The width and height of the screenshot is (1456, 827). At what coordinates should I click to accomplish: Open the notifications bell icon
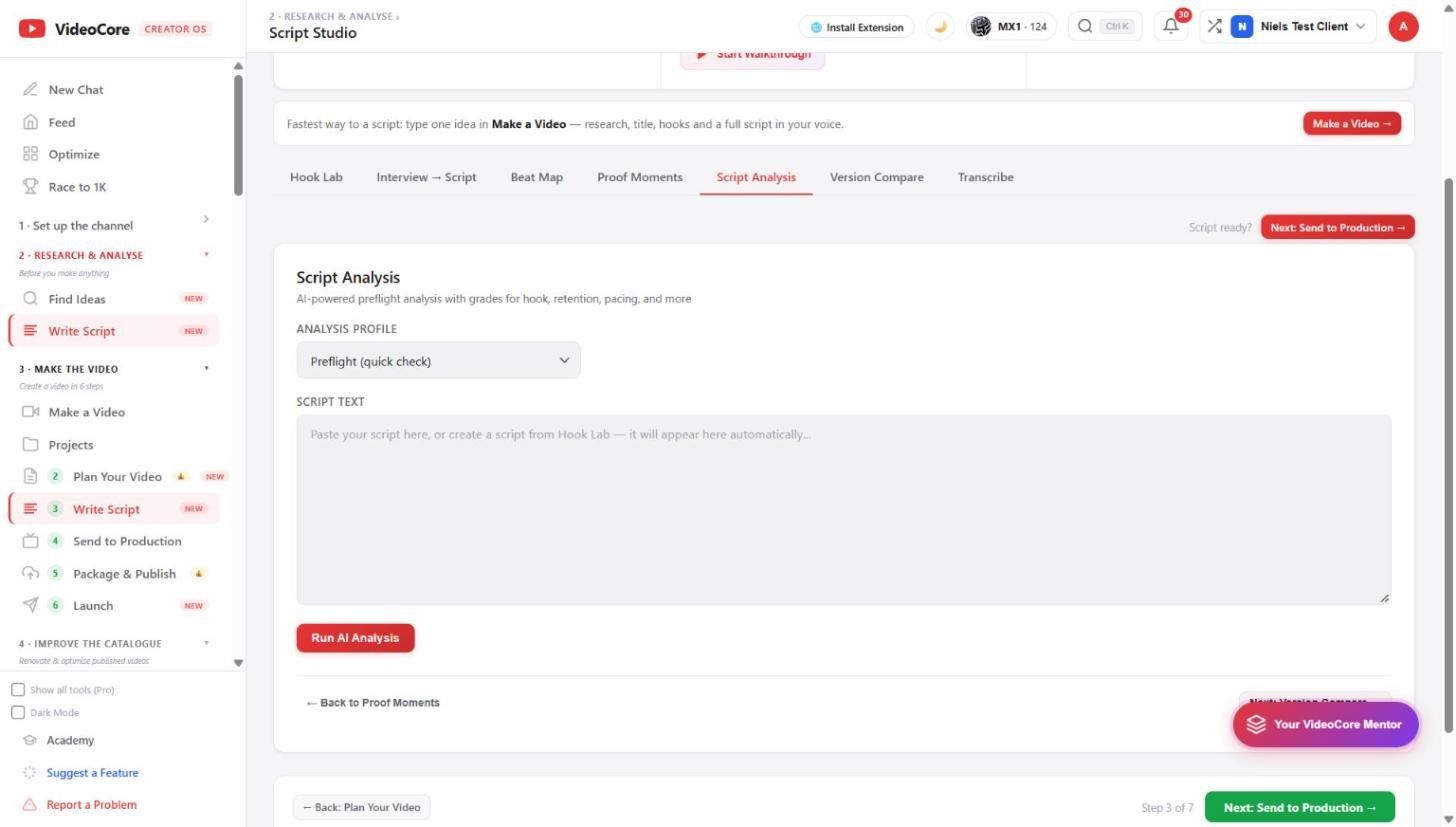[x=1170, y=27]
